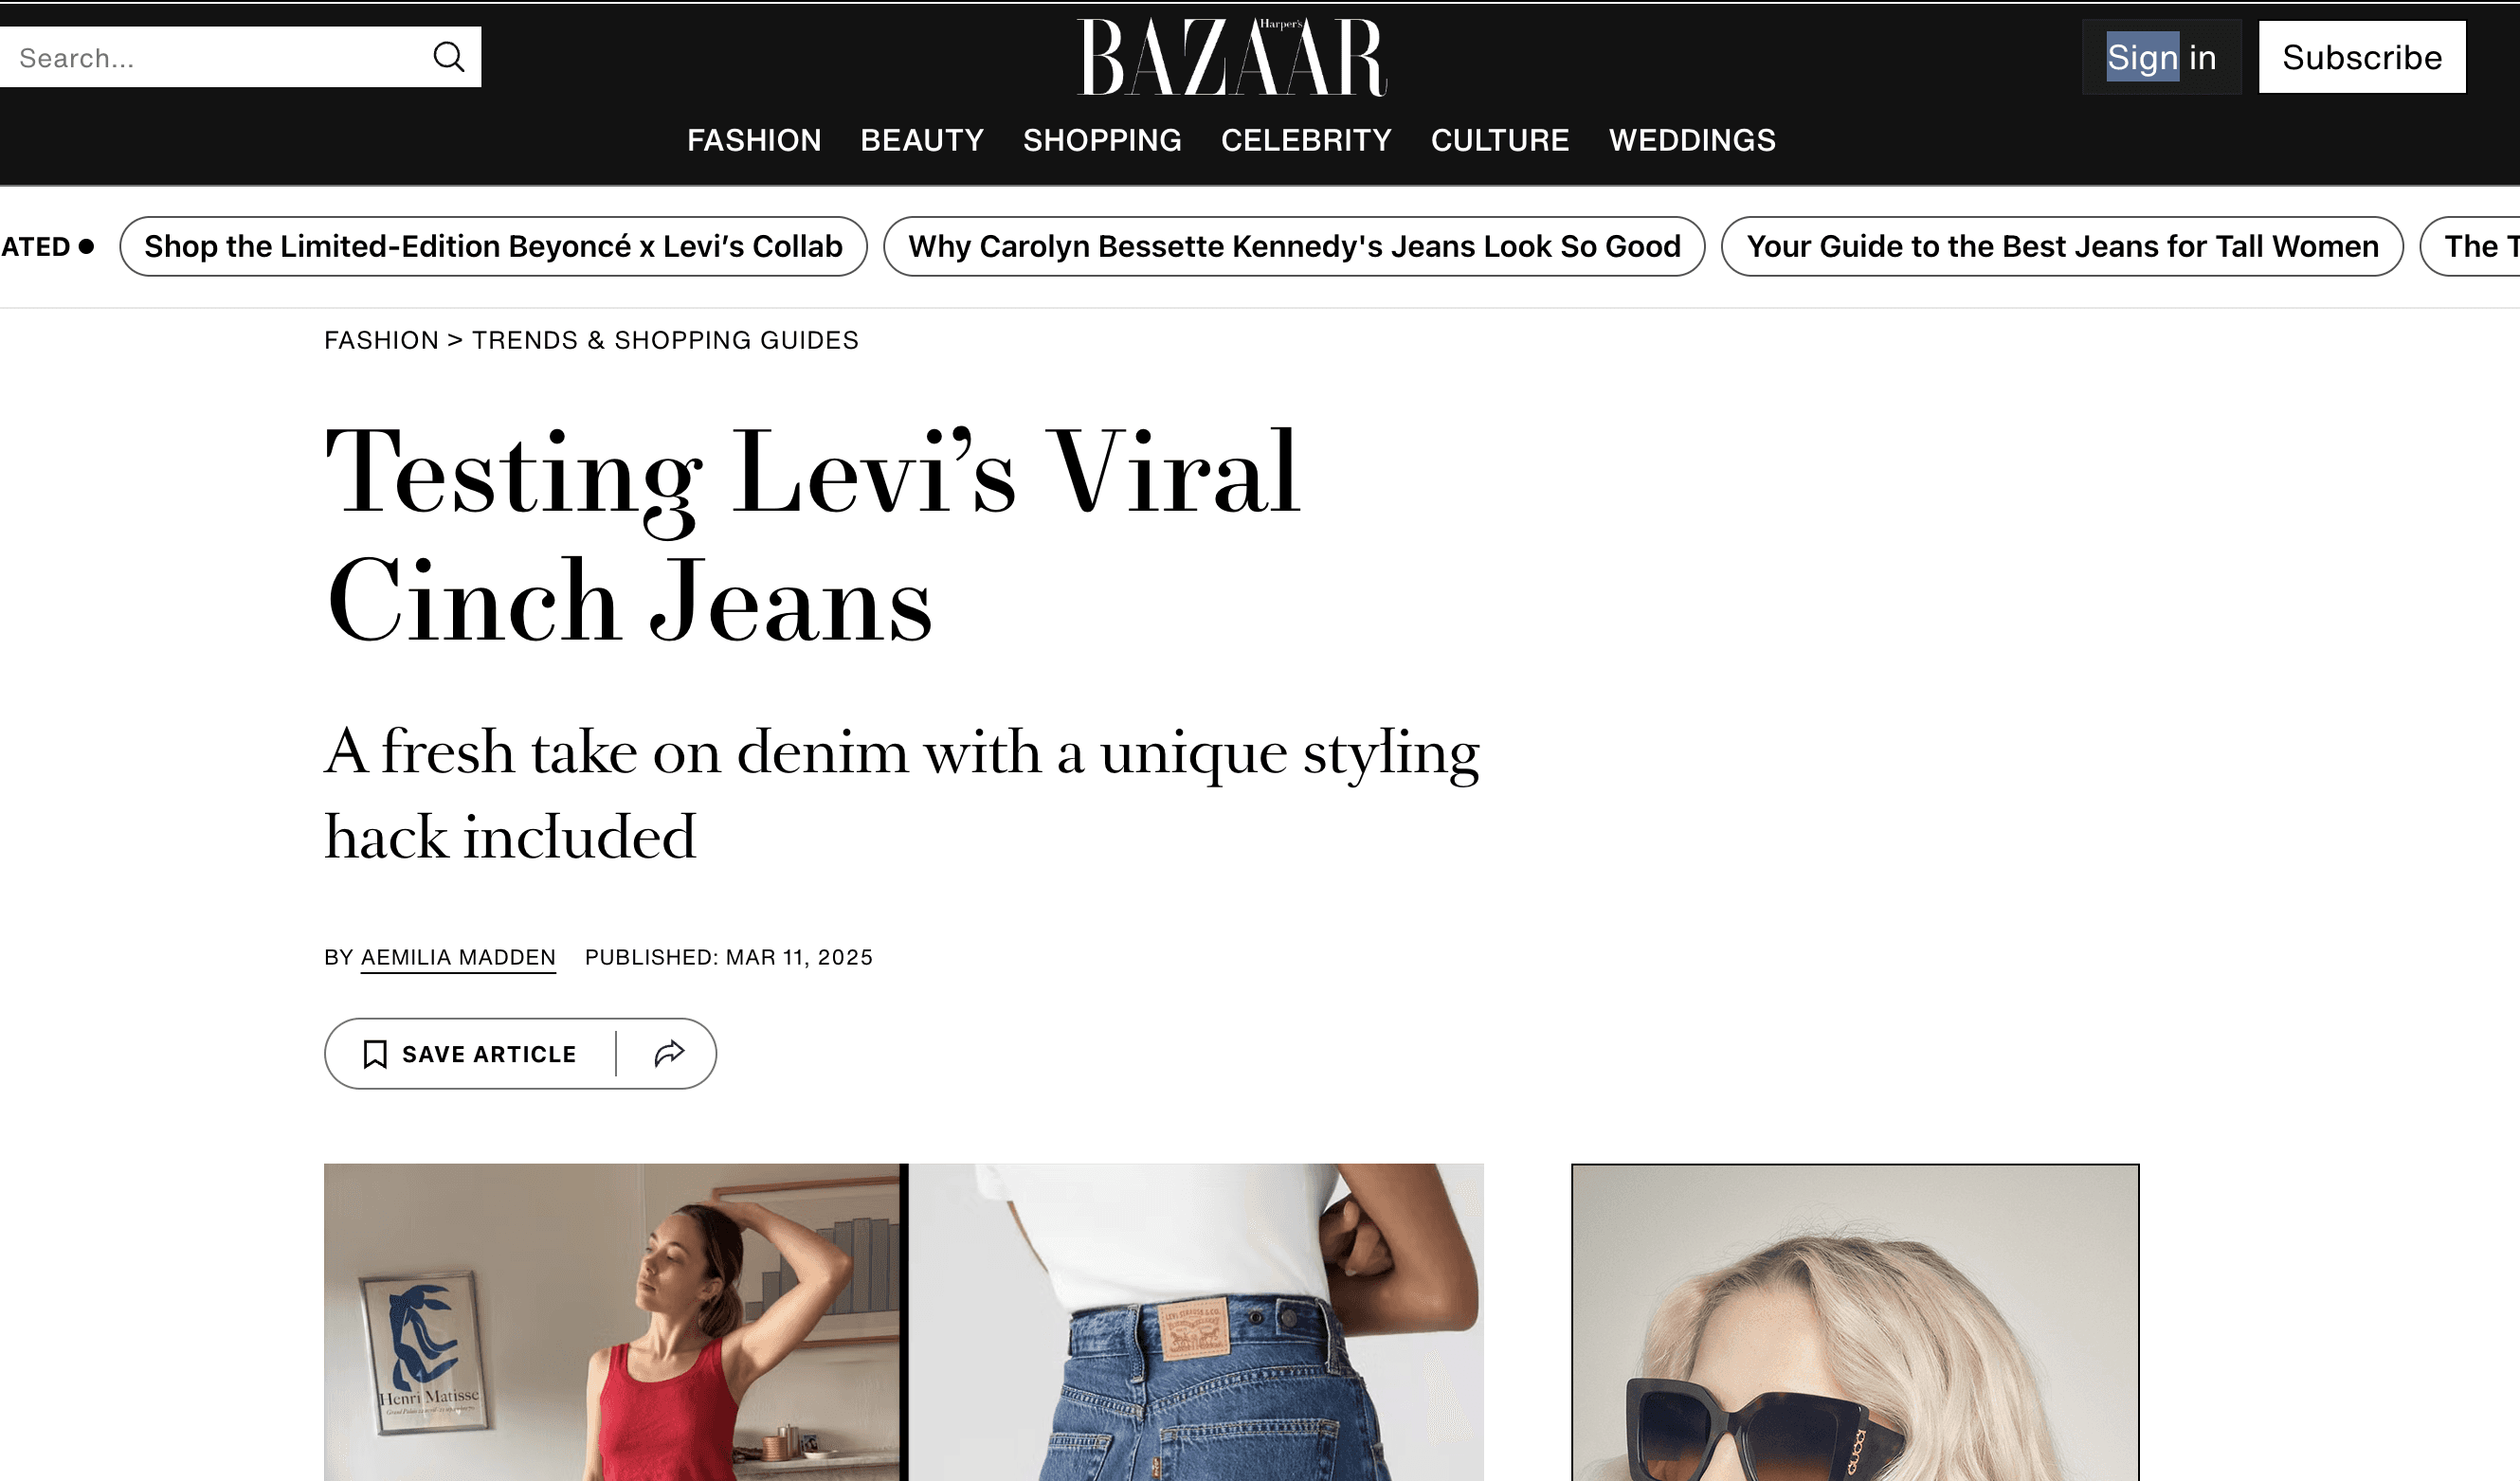Image resolution: width=2520 pixels, height=1481 pixels.
Task: Open Beyoncé x Levi's Collab related link
Action: [x=493, y=246]
